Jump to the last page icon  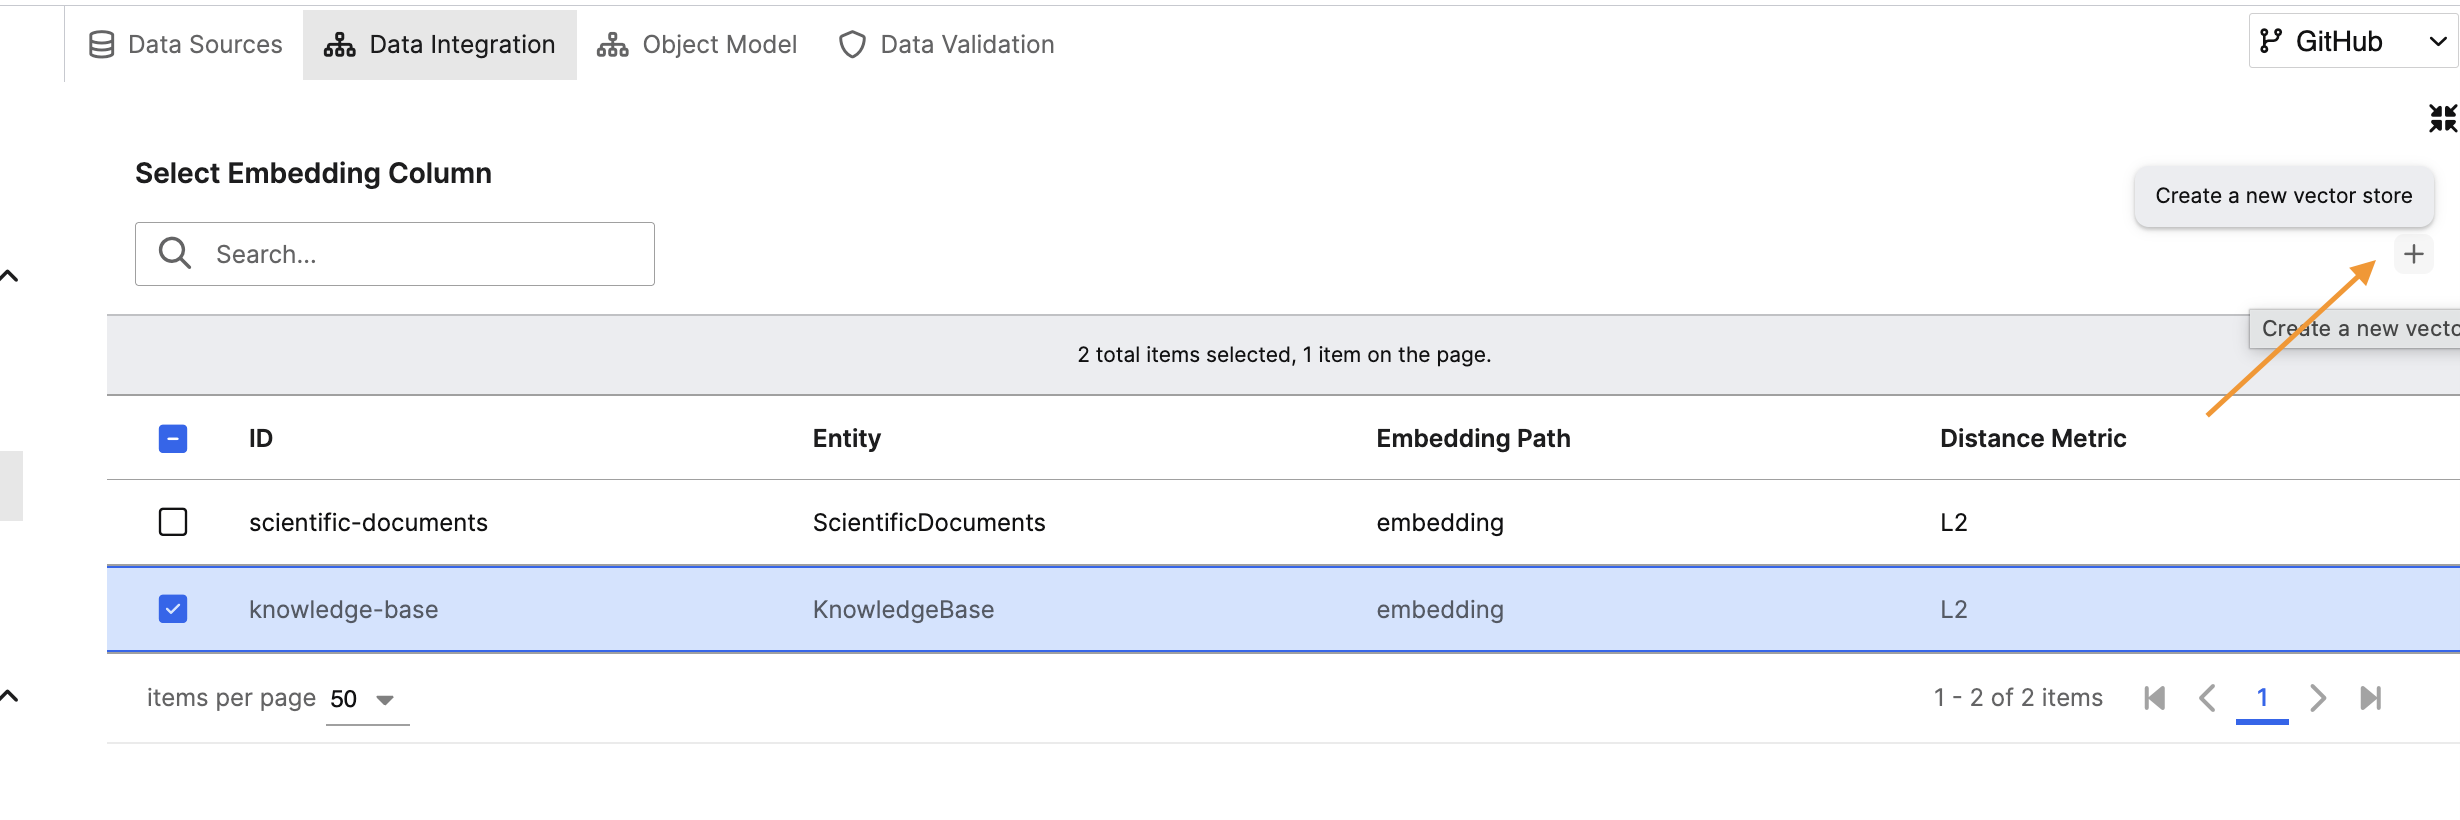coord(2370,698)
